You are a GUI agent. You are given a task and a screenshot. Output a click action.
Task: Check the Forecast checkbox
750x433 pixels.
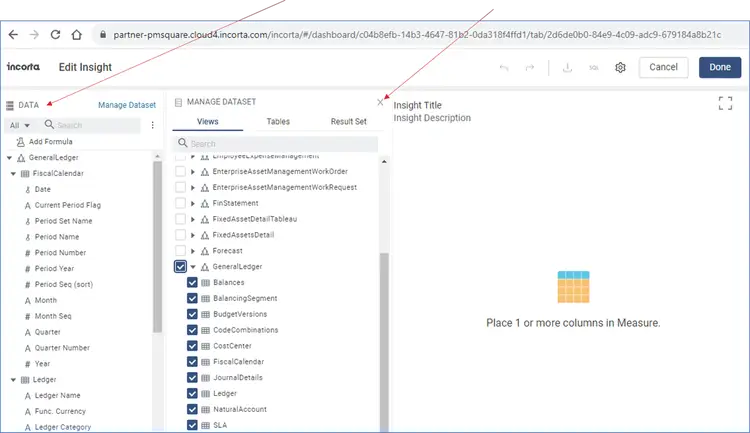coord(180,251)
